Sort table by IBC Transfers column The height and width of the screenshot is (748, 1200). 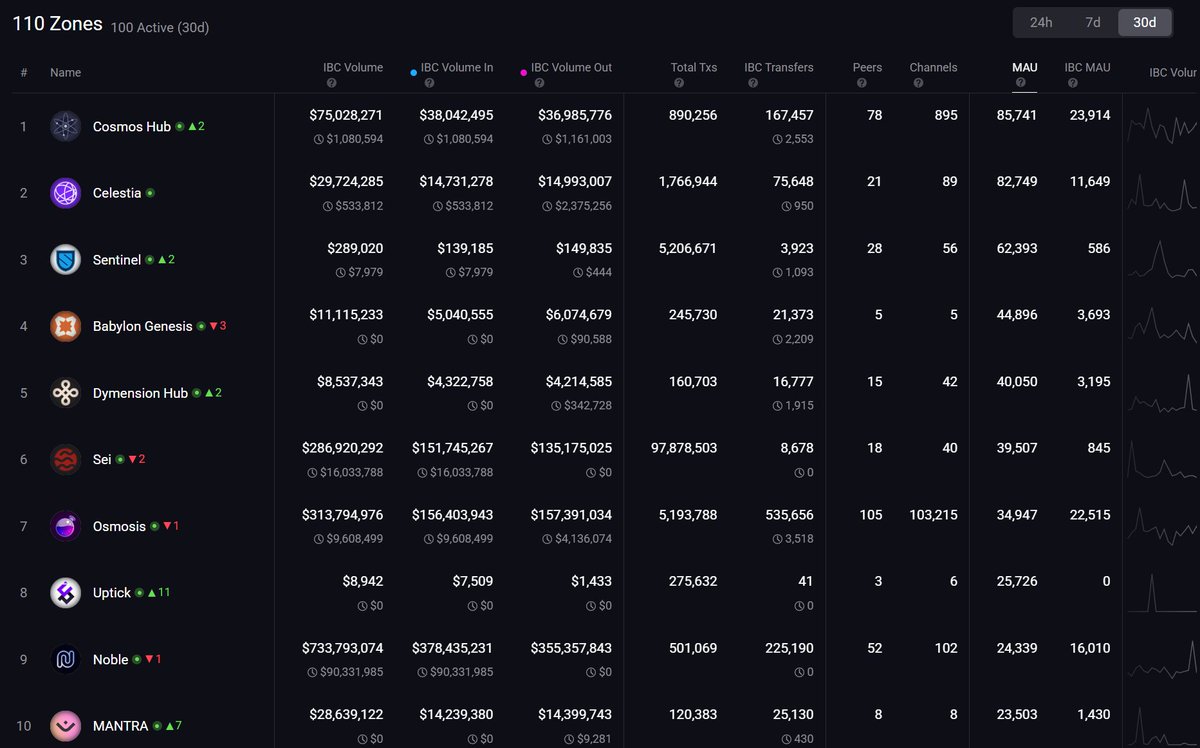point(779,67)
